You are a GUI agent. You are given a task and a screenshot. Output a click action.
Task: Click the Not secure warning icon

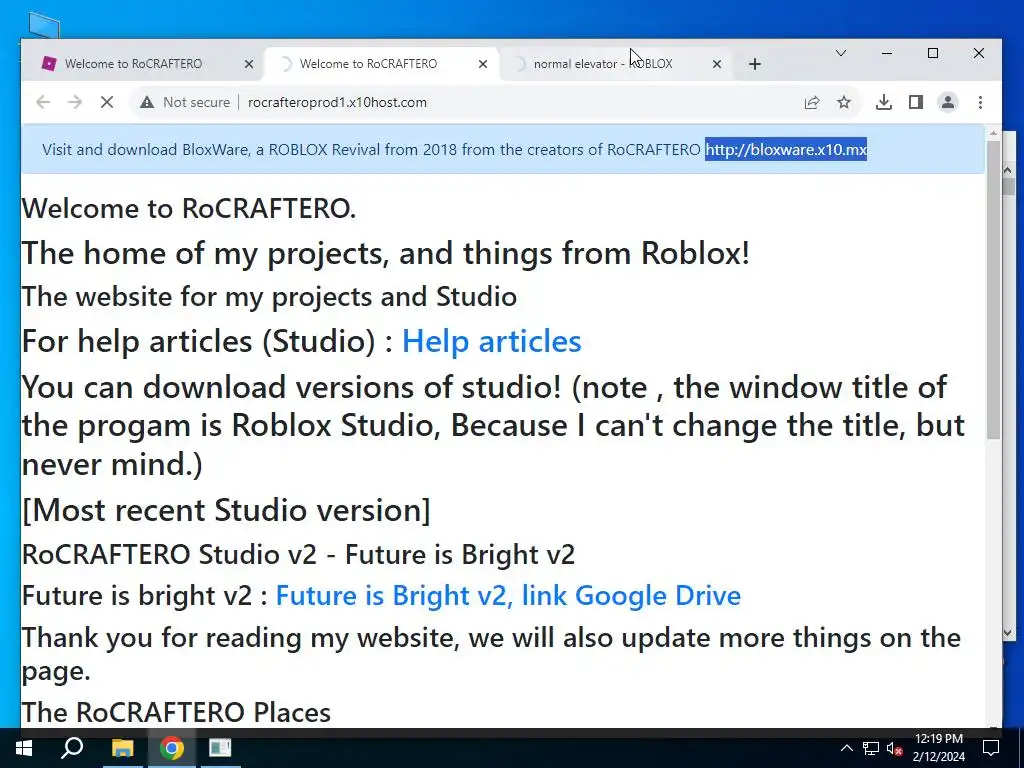click(x=147, y=102)
